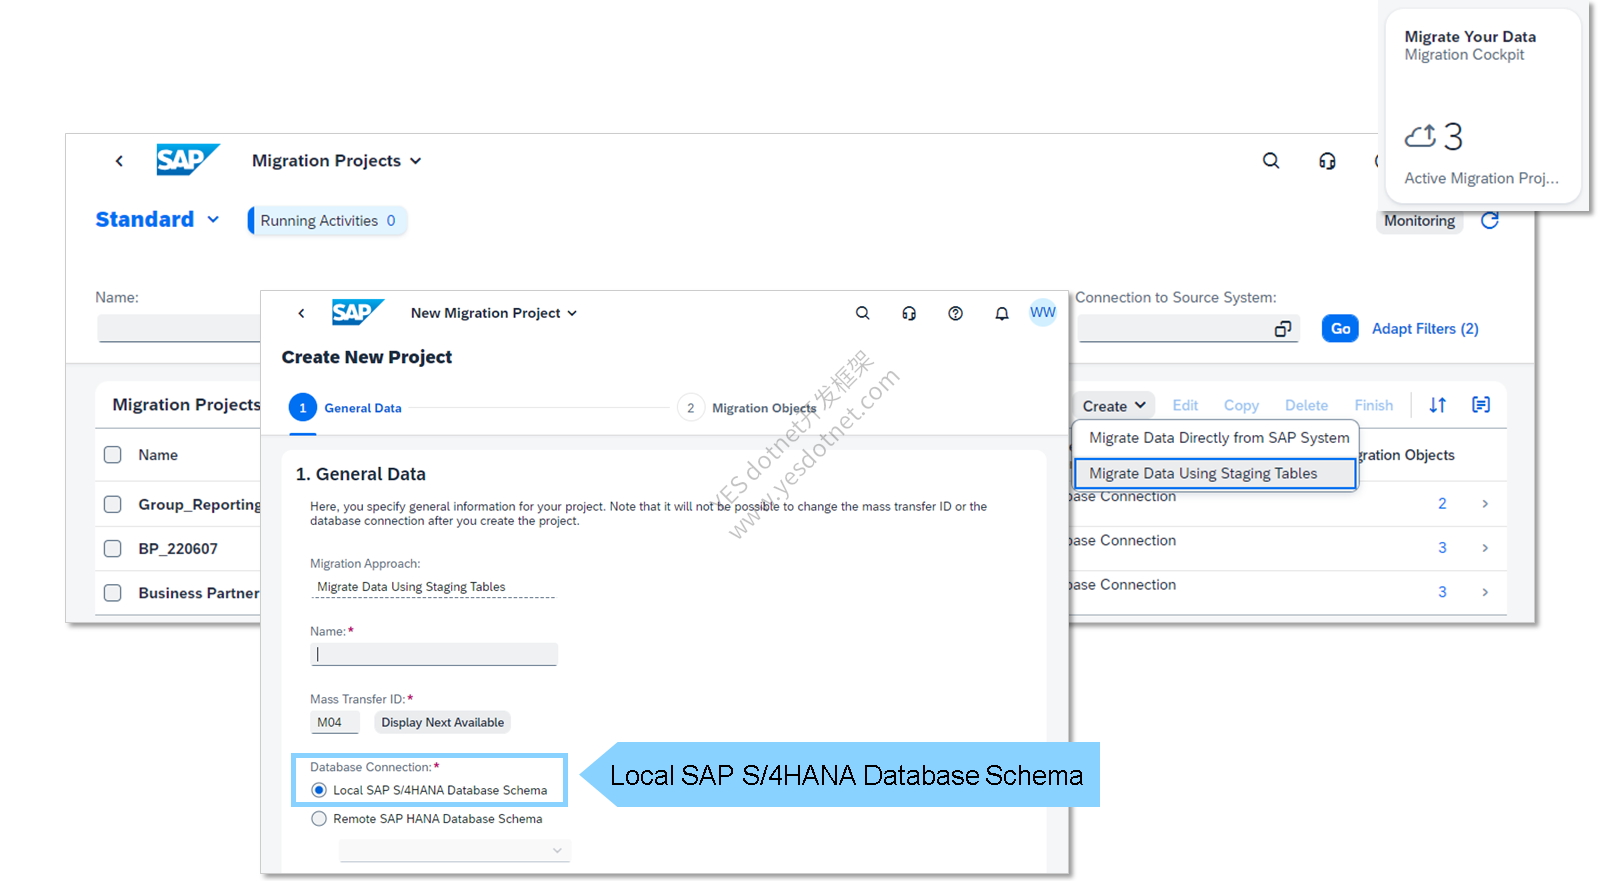
Task: Tick checkbox for Business Partner project
Action: (x=113, y=593)
